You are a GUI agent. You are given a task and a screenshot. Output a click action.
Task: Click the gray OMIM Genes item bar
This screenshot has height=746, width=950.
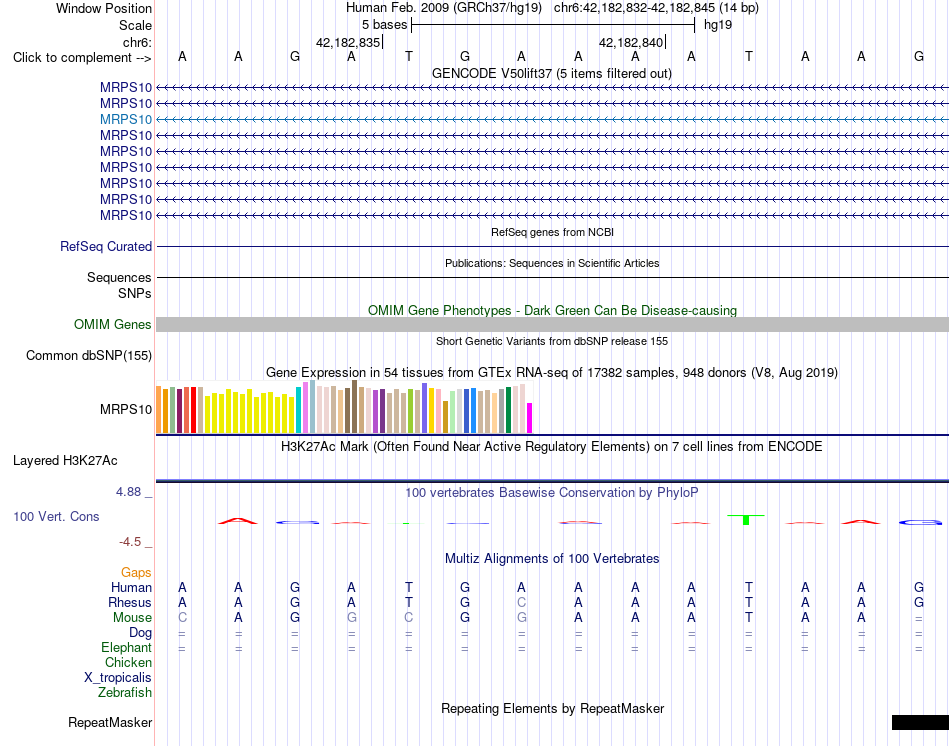[552, 325]
